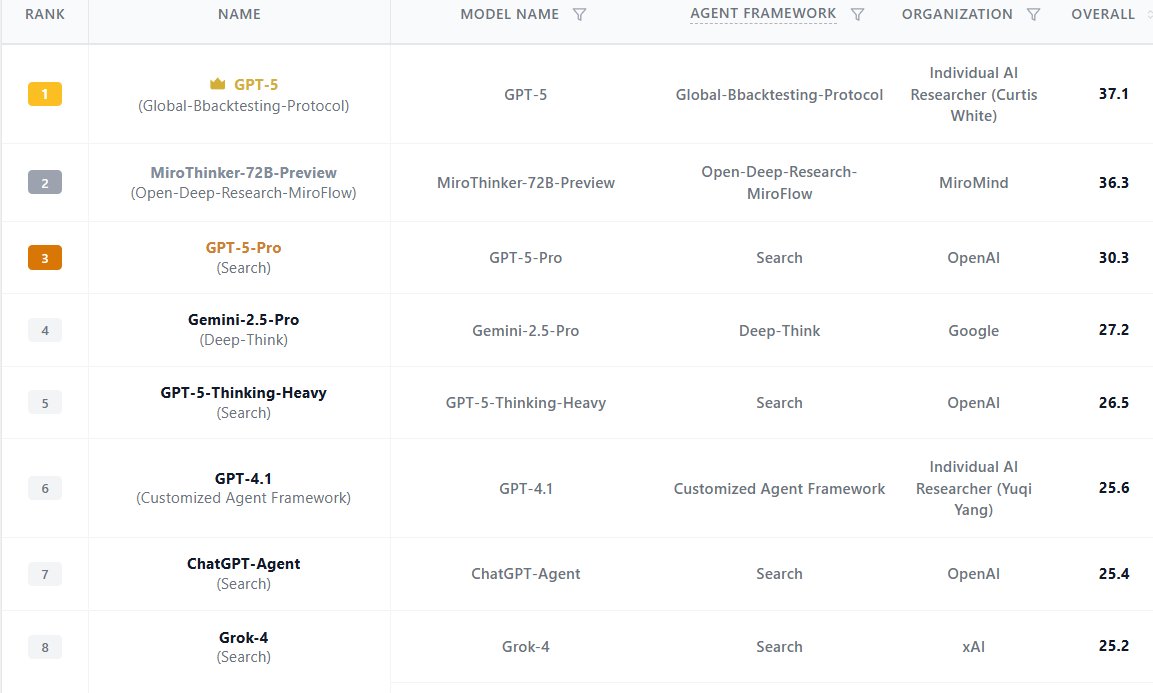The width and height of the screenshot is (1153, 693).
Task: Open the Model Name column filter
Action: point(579,15)
